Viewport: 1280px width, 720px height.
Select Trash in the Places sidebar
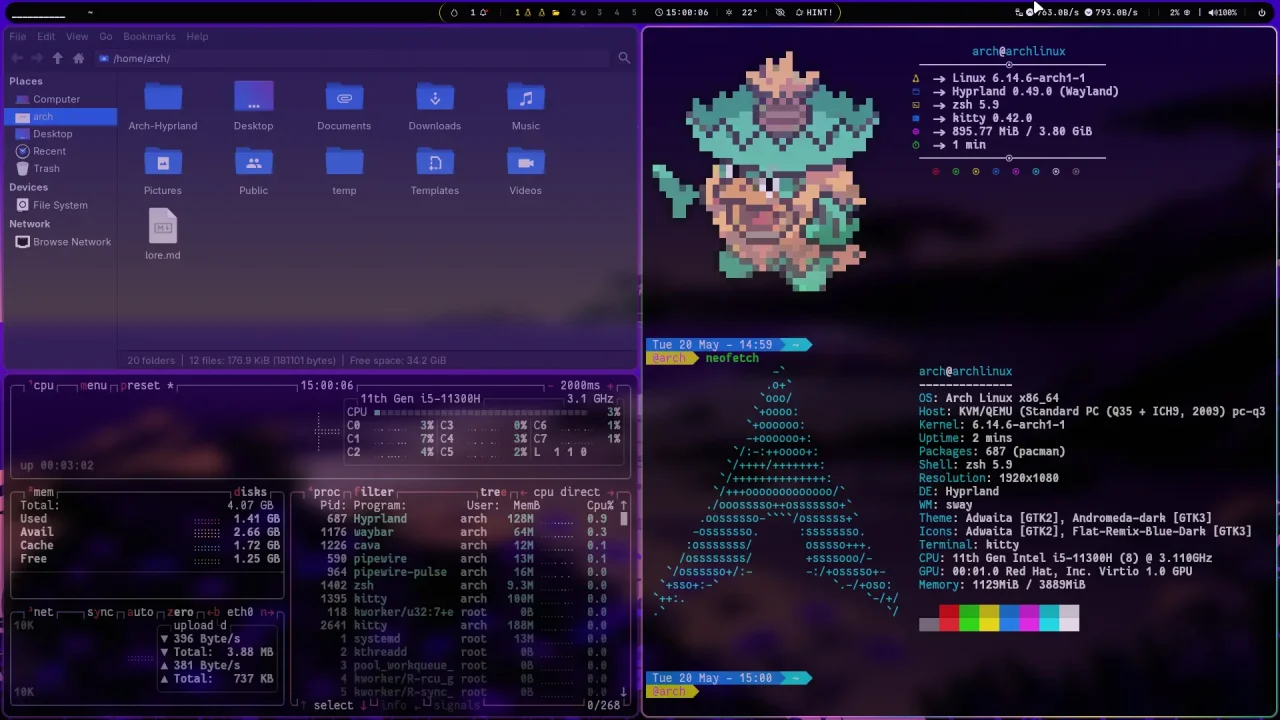click(46, 169)
